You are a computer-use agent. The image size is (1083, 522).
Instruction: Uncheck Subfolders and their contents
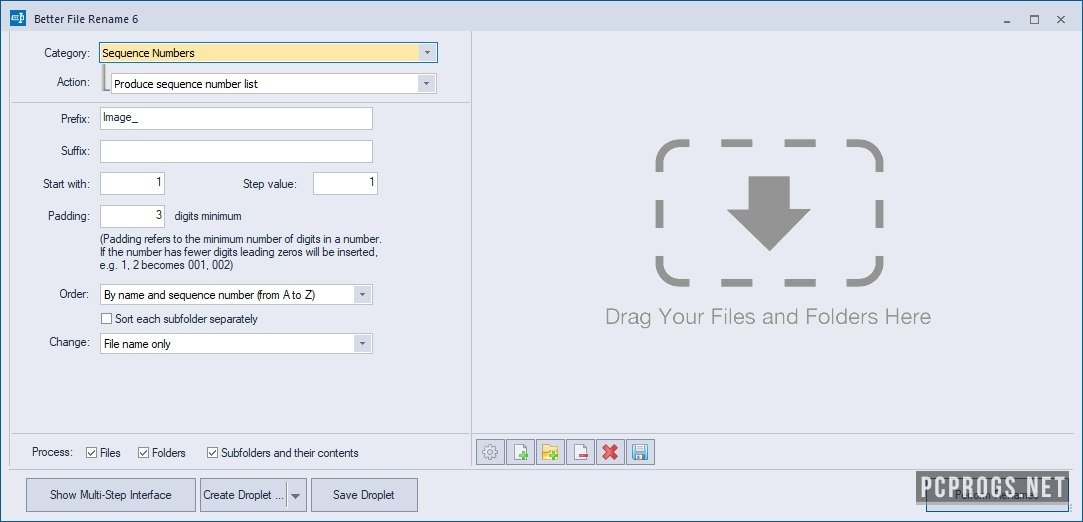coord(212,453)
